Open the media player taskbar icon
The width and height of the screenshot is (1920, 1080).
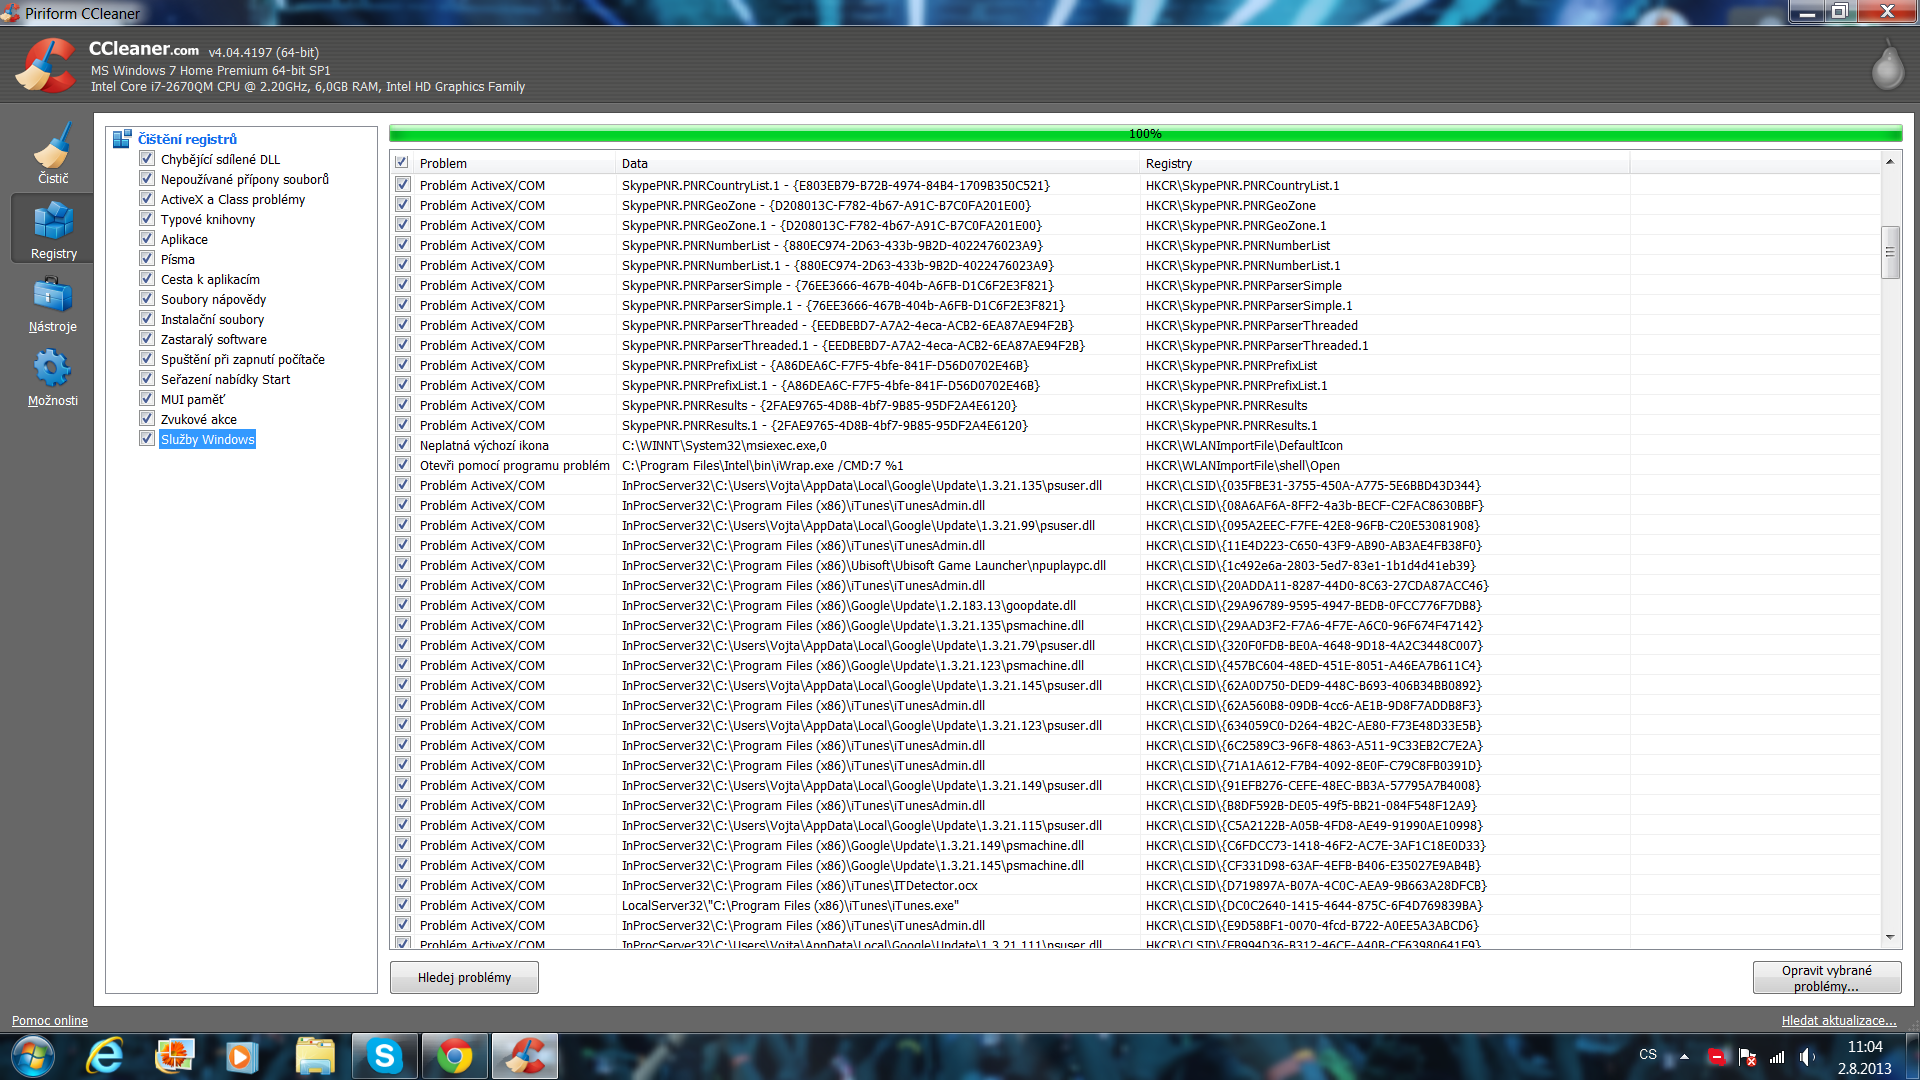[241, 1056]
